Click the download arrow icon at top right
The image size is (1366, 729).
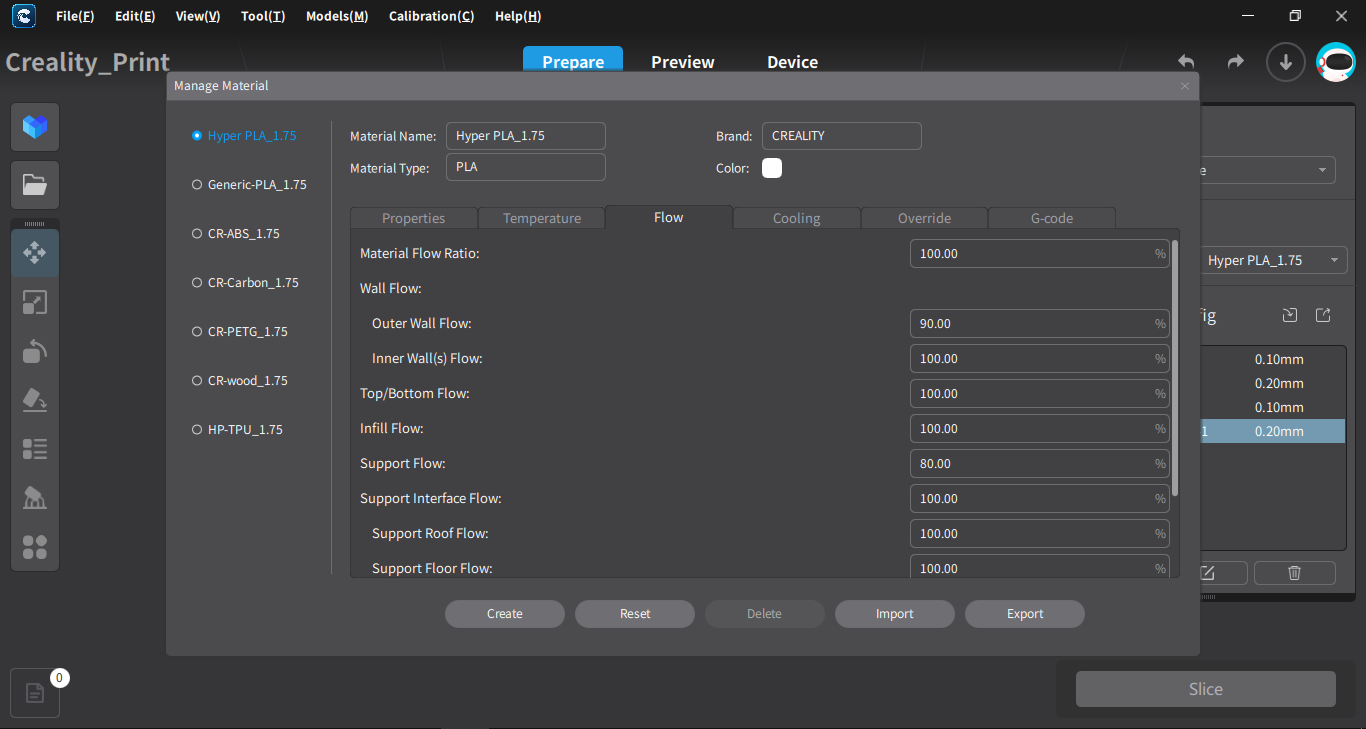point(1286,62)
